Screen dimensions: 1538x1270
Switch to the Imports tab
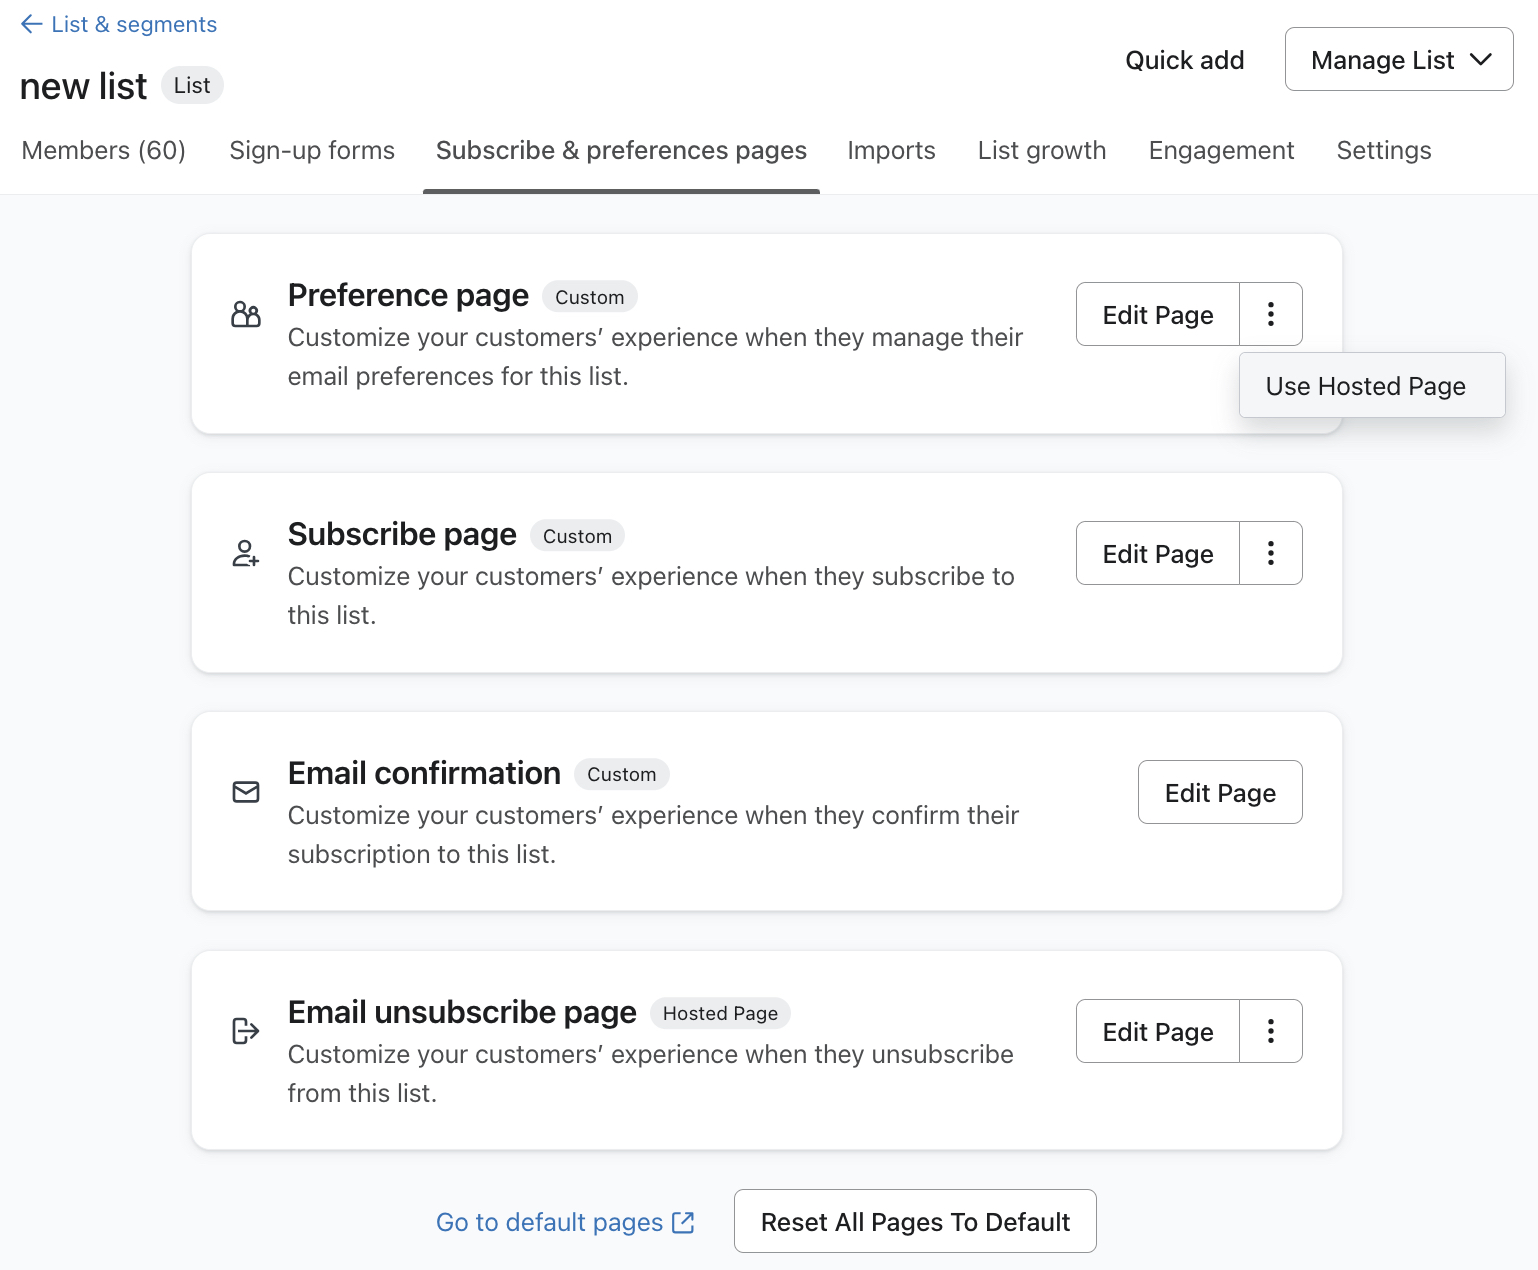tap(890, 150)
